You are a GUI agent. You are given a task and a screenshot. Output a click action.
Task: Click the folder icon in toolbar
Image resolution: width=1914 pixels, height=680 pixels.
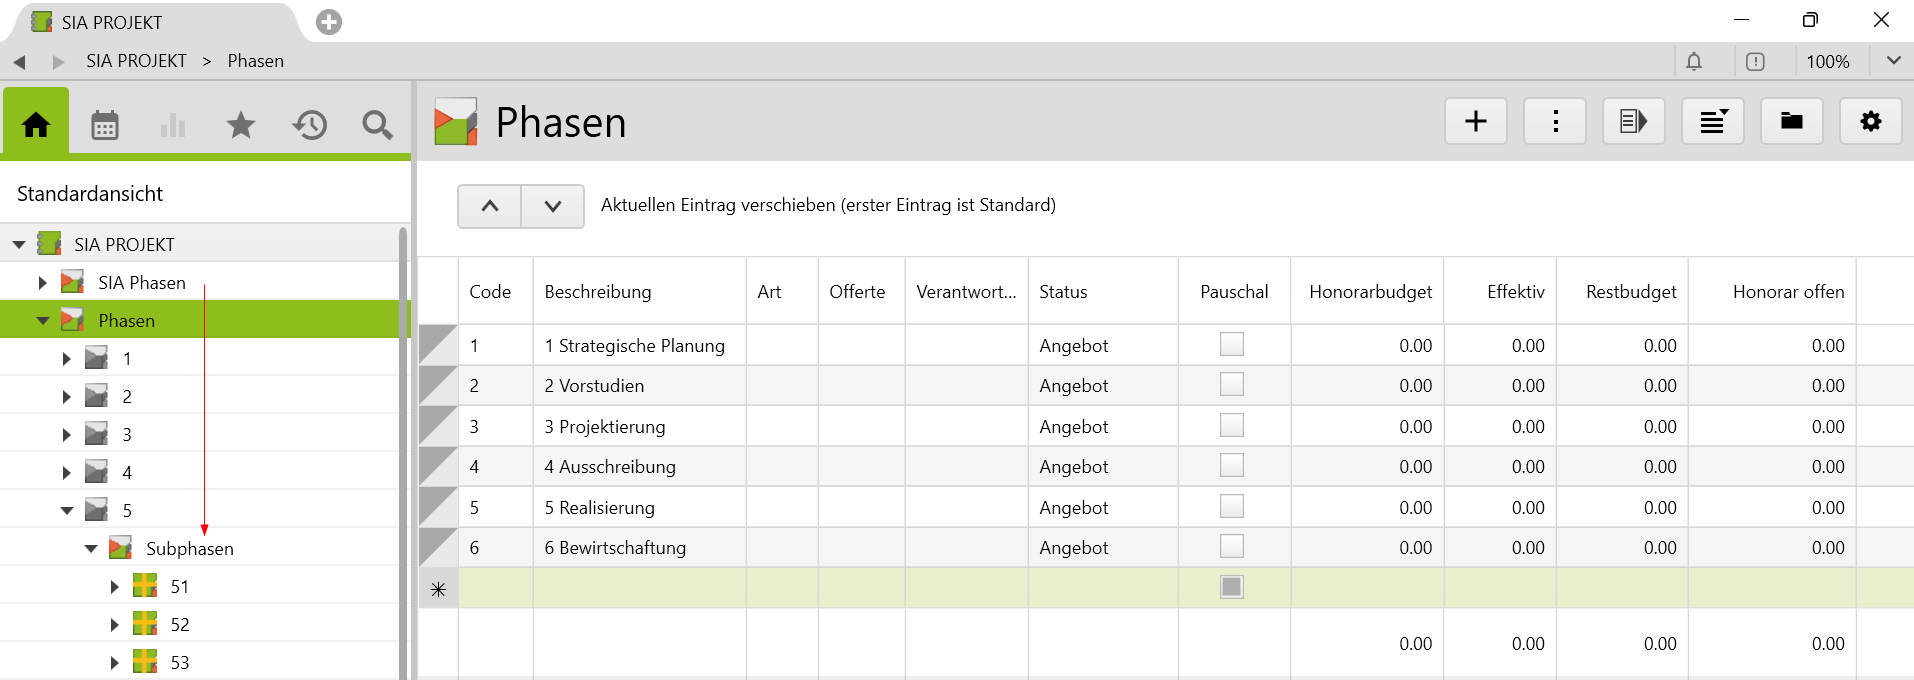[x=1791, y=122]
